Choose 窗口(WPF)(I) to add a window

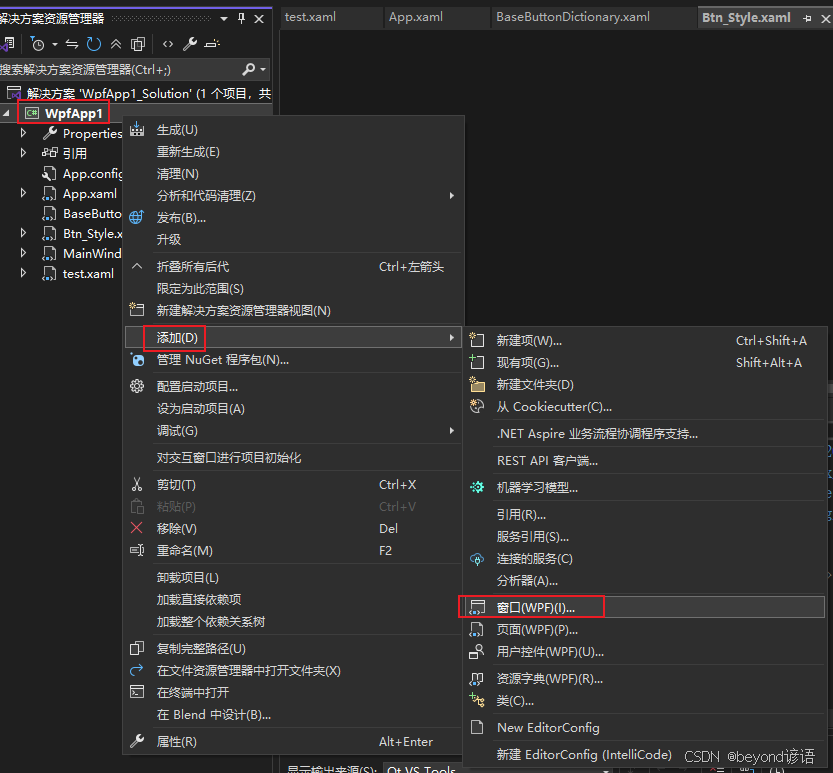tap(644, 607)
